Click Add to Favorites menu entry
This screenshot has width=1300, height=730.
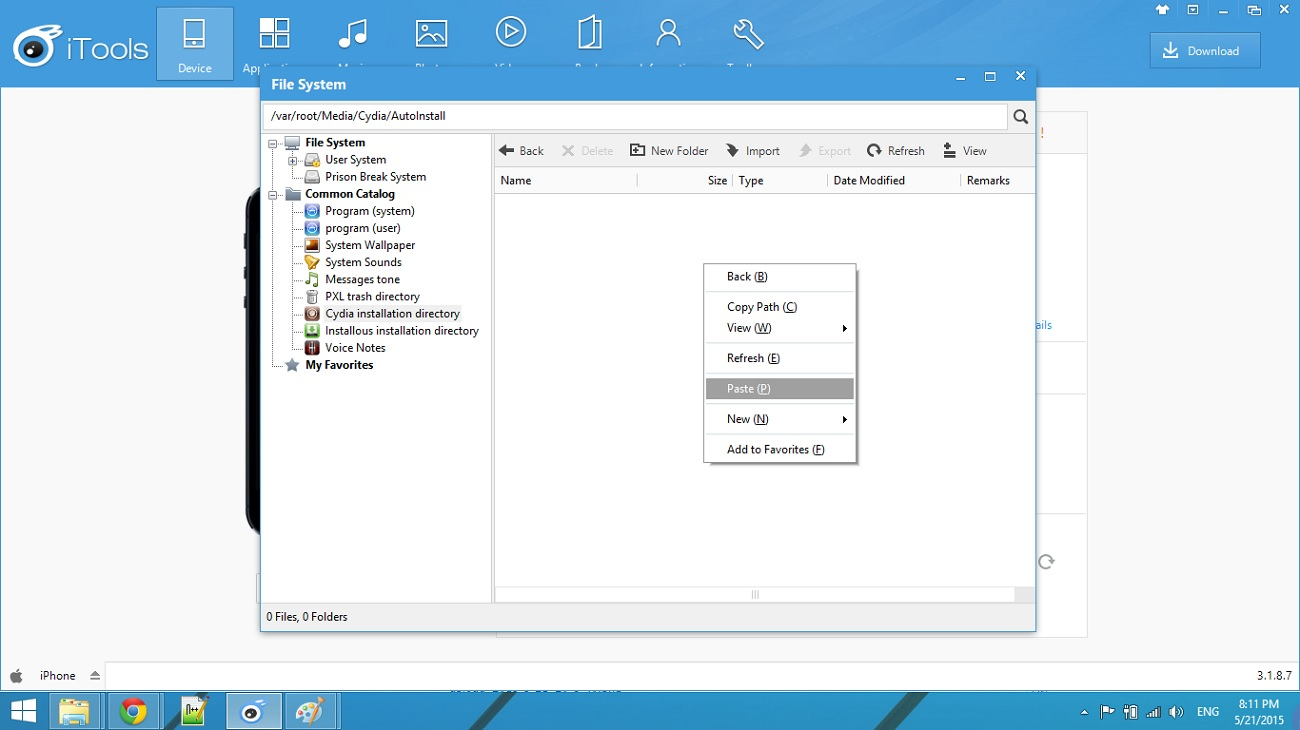click(x=775, y=450)
